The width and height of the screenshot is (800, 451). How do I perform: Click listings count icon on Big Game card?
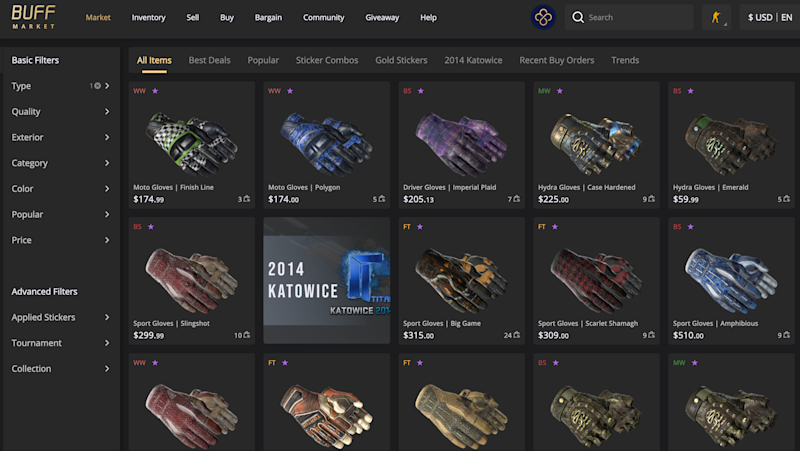[x=517, y=335]
